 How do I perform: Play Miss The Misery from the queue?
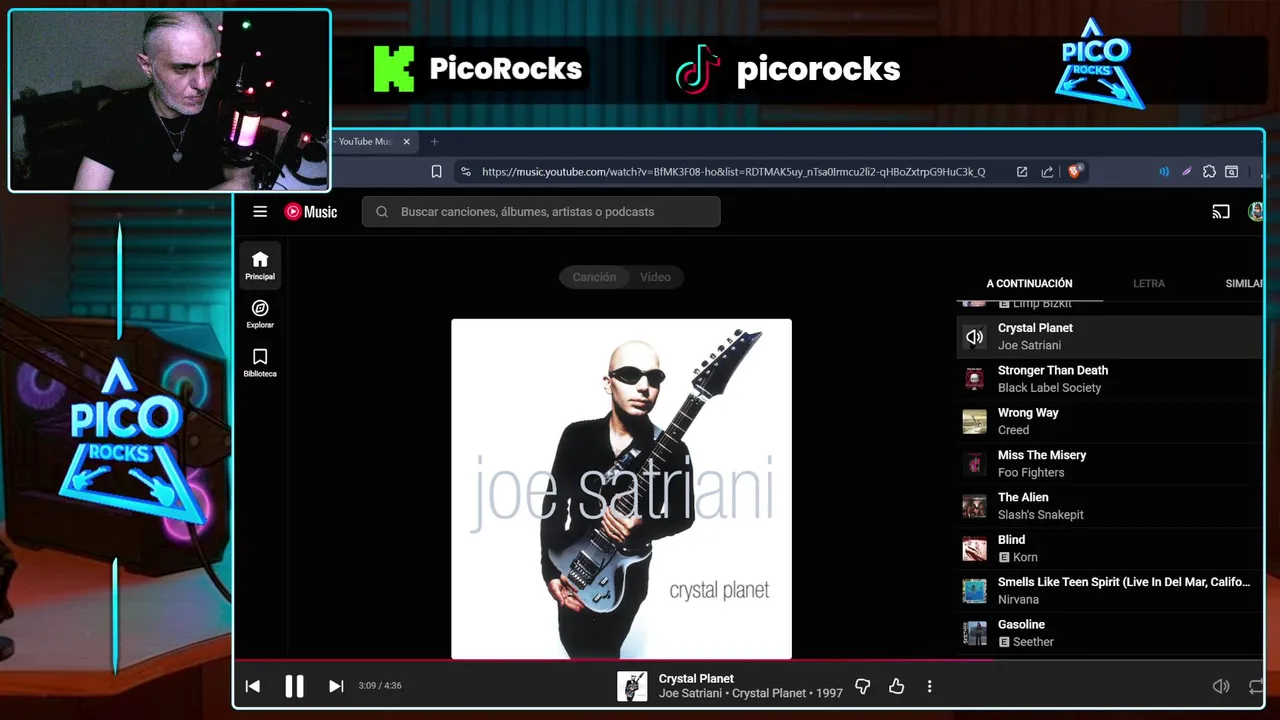pos(1110,464)
